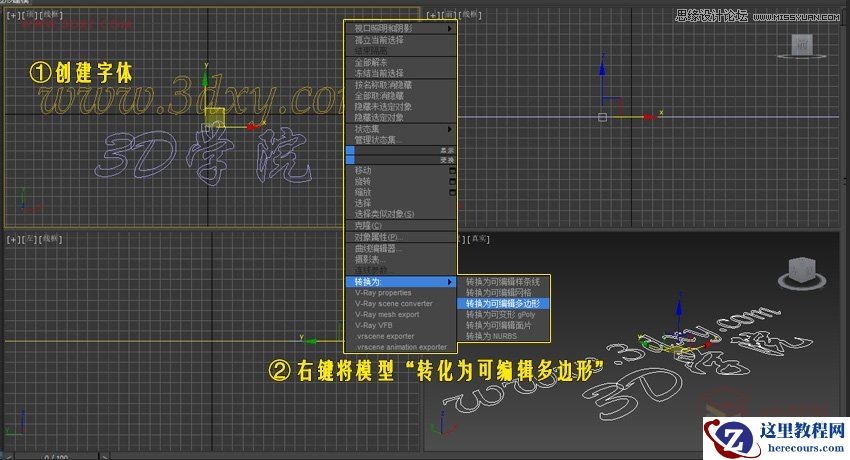850x460 pixels.
Task: Click the 显示 quad header
Action: click(x=401, y=150)
